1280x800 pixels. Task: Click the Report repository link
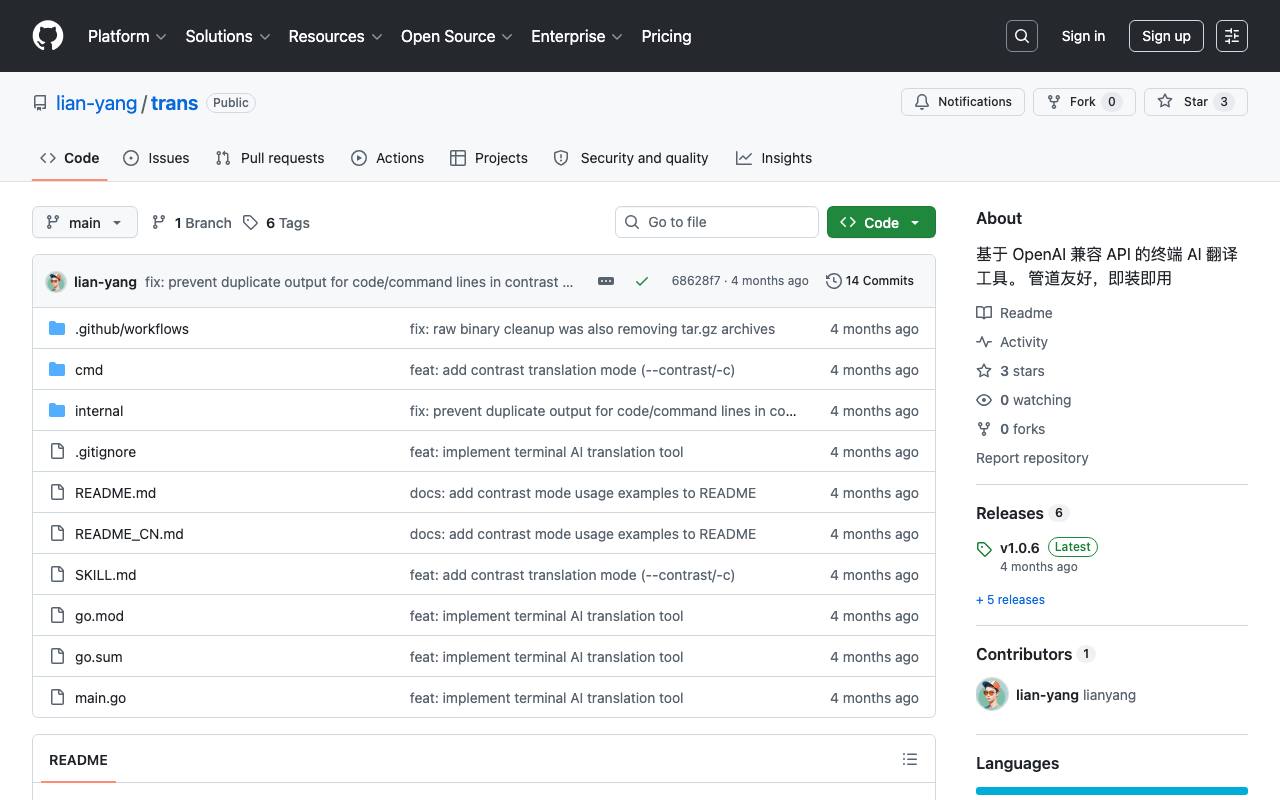pyautogui.click(x=1032, y=458)
